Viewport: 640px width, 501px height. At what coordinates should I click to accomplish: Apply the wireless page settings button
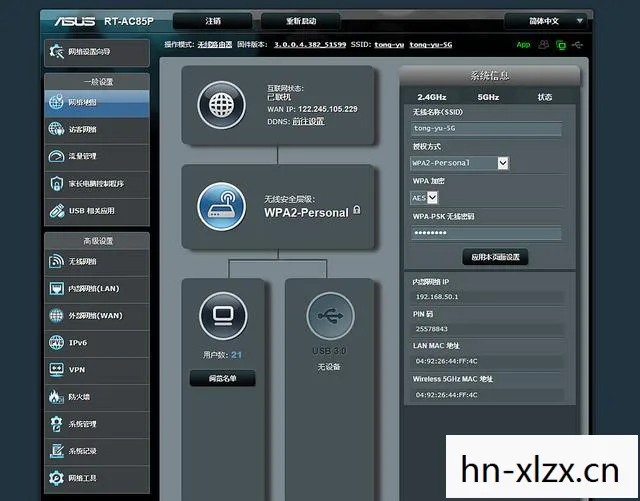pos(495,257)
